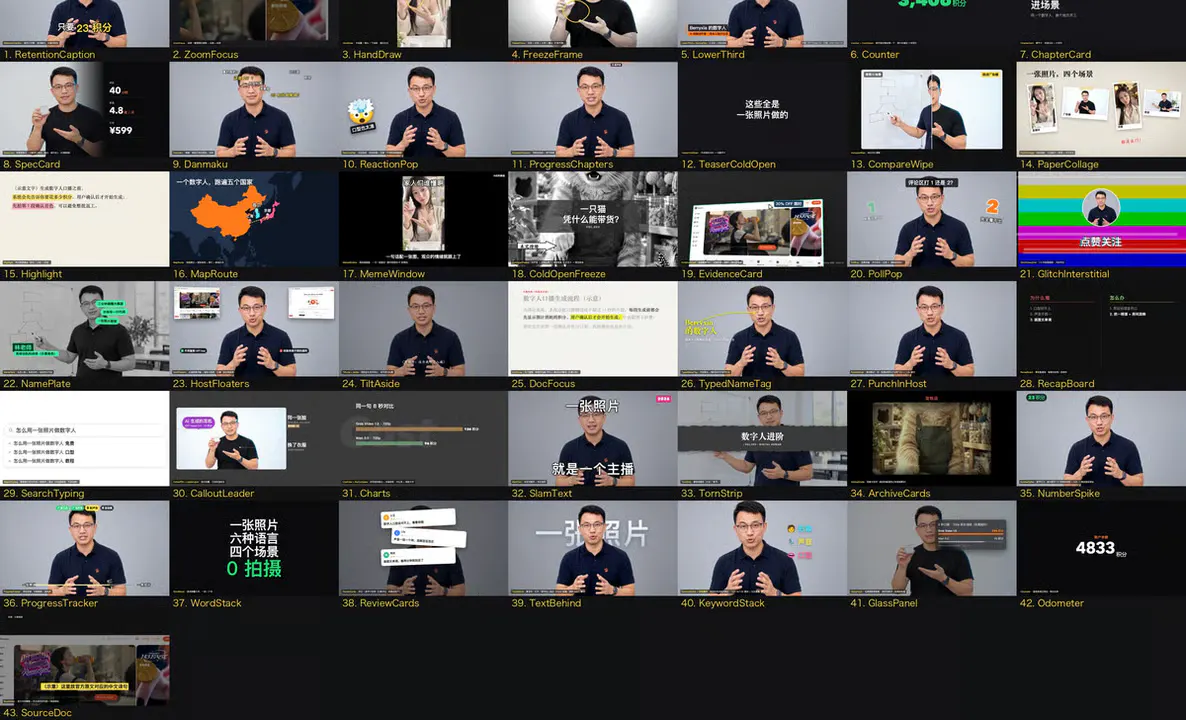1186x720 pixels.
Task: Open the TextBehind thumbnail
Action: click(593, 548)
